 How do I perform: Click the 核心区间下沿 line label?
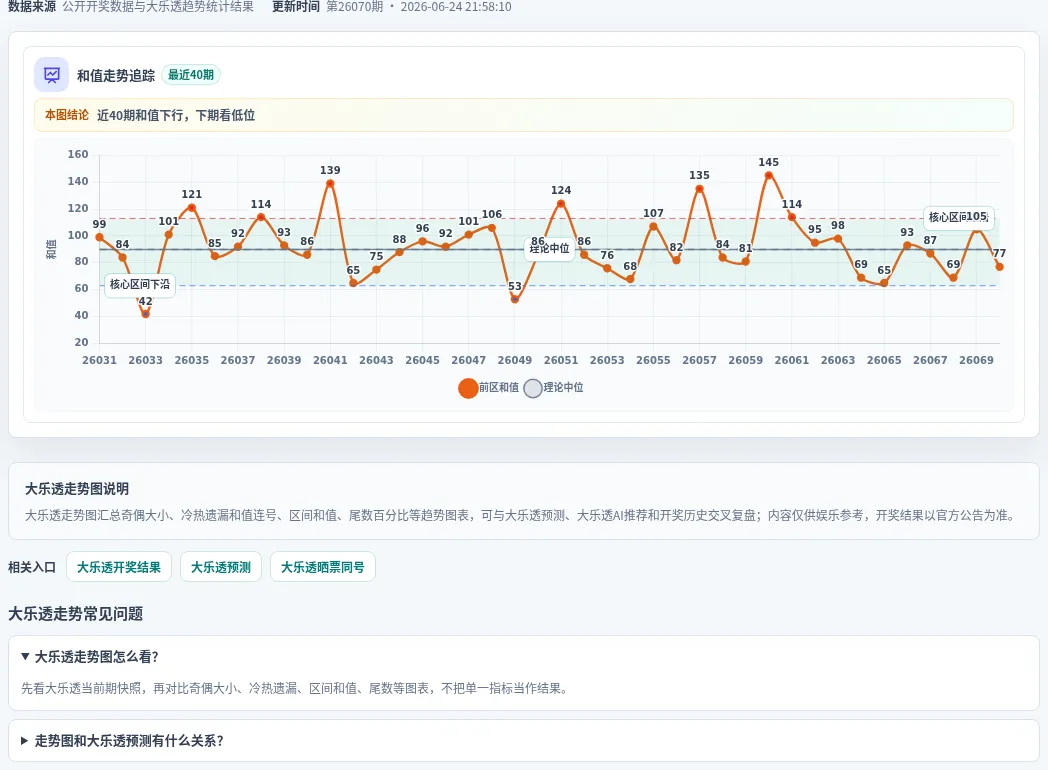click(140, 285)
